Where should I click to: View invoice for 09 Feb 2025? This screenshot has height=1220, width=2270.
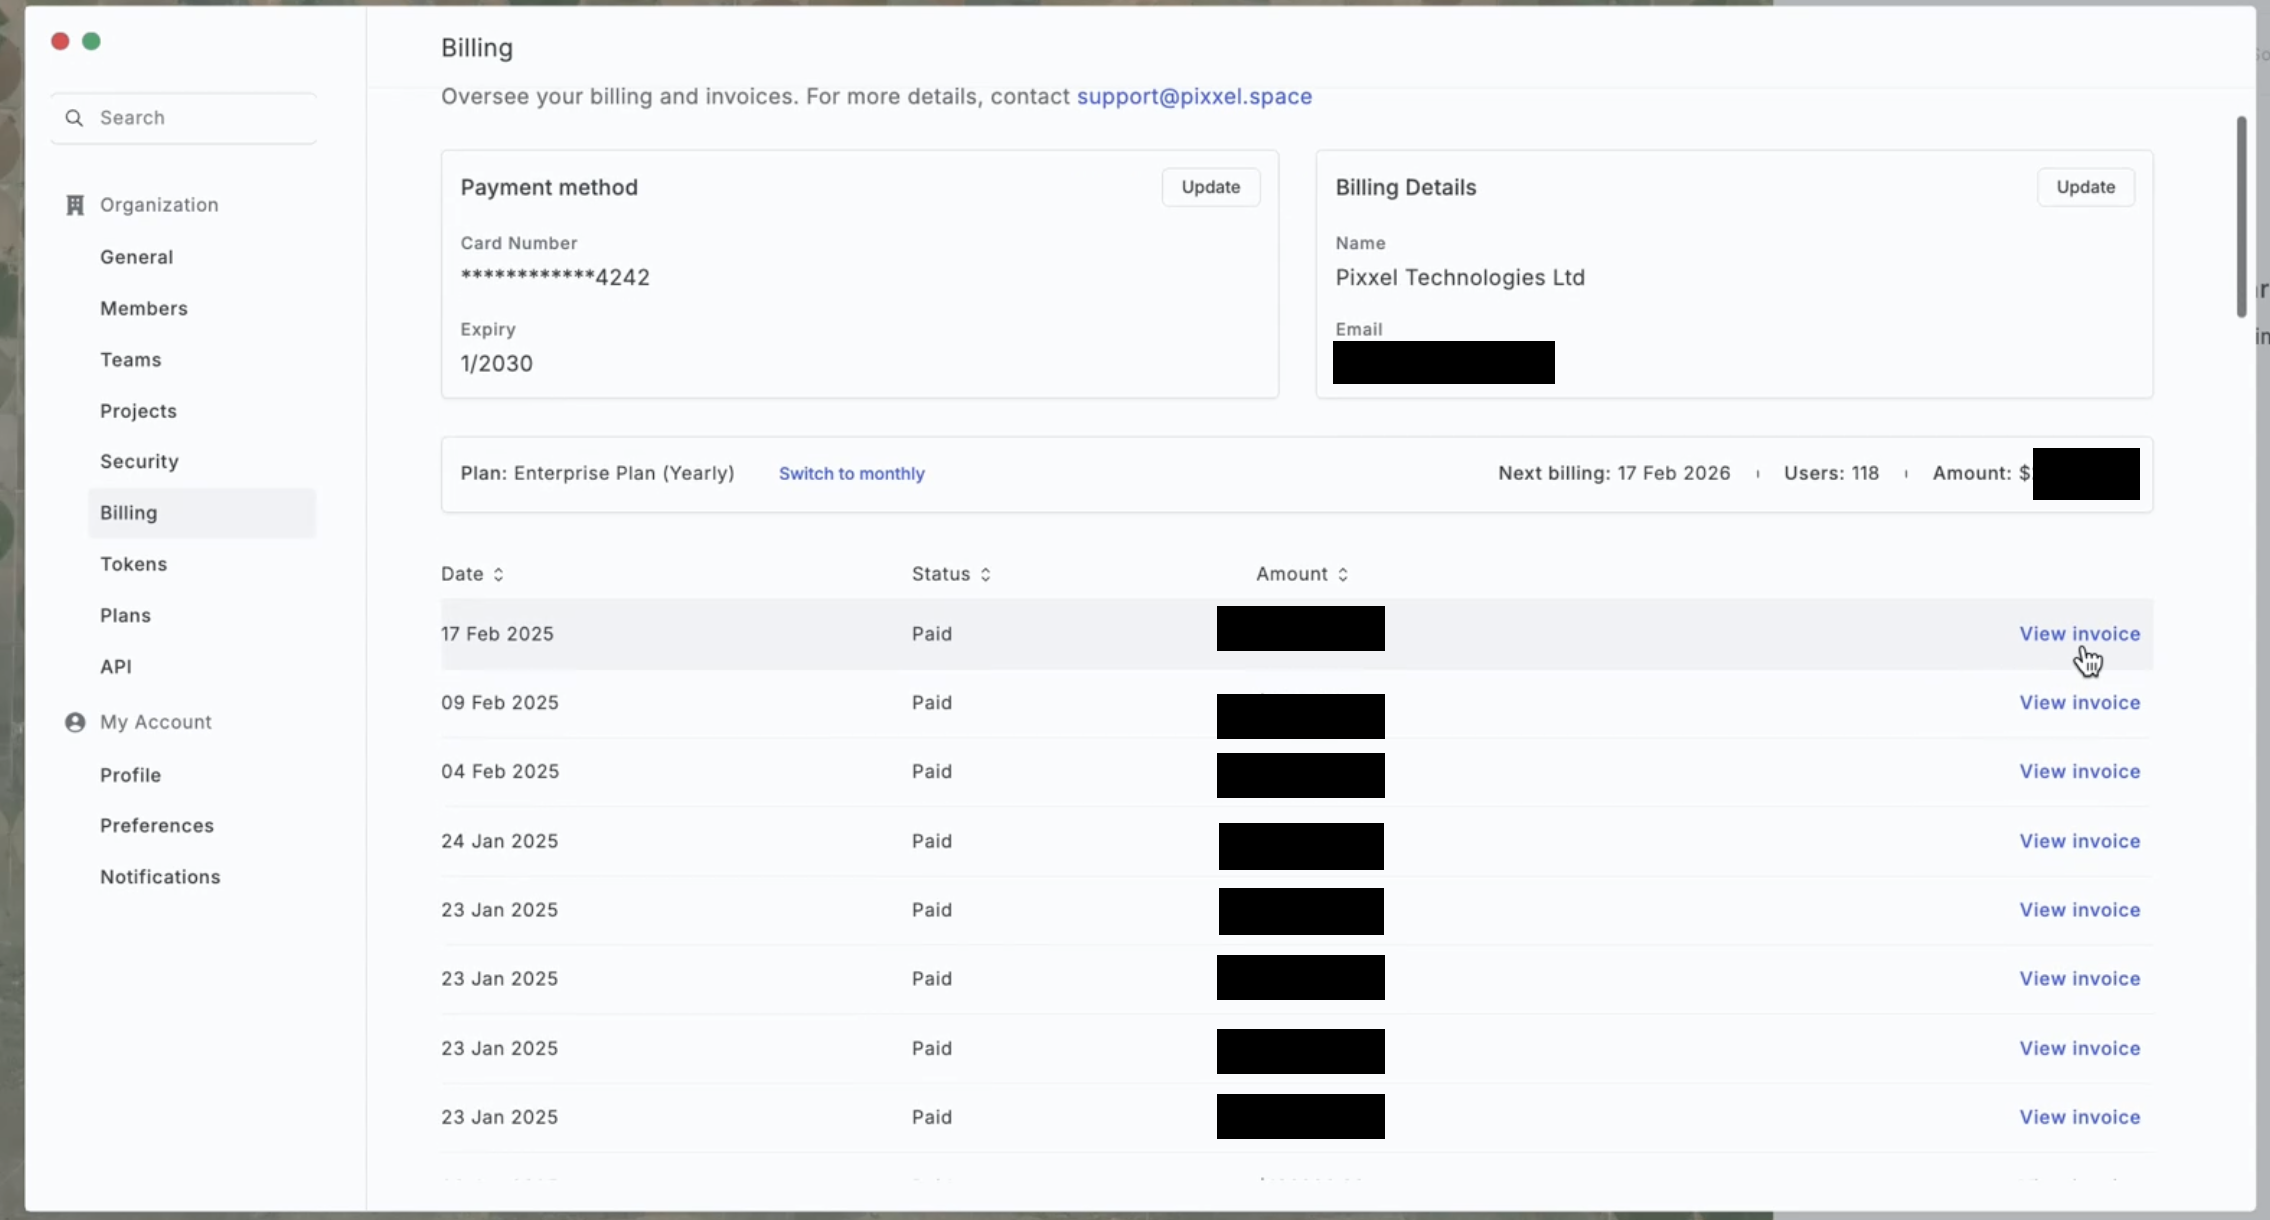click(2079, 703)
